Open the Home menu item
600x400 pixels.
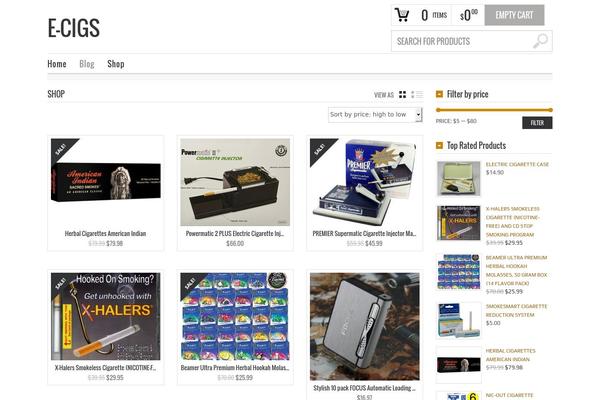tap(57, 64)
